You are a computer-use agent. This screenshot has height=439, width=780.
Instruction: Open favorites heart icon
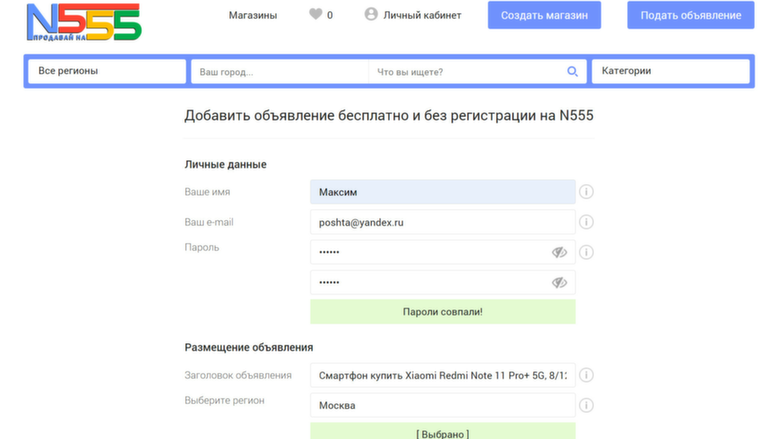tap(316, 15)
